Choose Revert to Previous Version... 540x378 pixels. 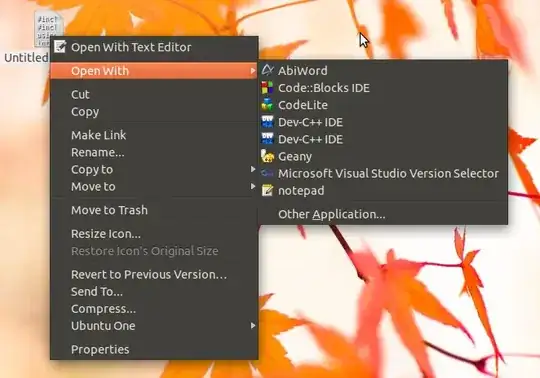click(x=154, y=274)
